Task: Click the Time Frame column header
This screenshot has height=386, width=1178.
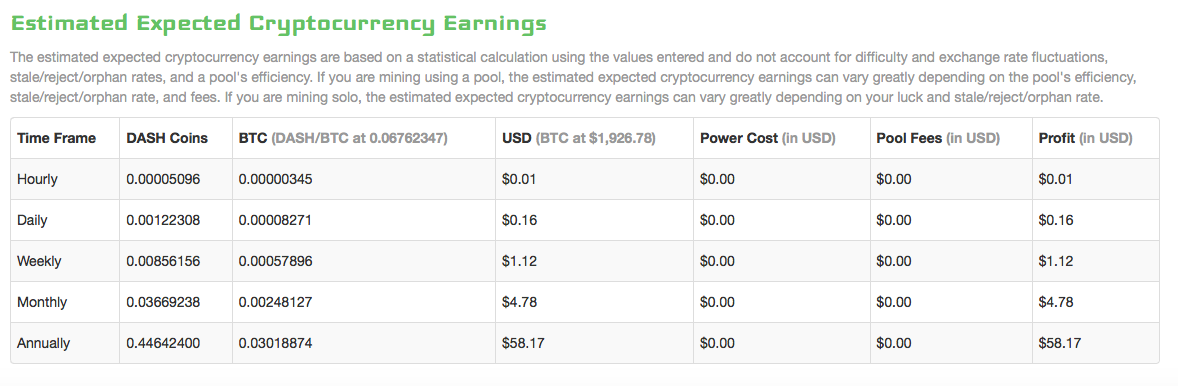Action: point(56,138)
